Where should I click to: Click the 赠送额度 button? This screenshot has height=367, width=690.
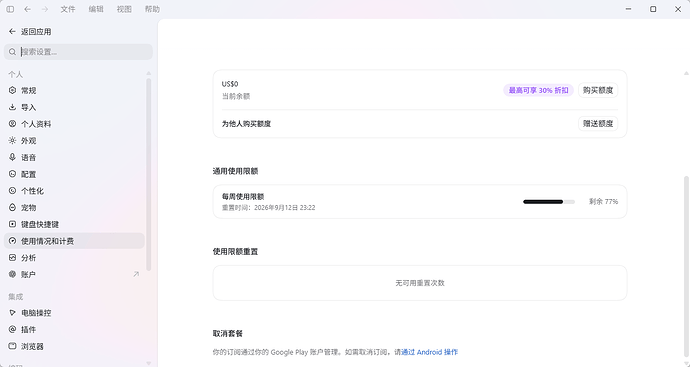tap(598, 124)
